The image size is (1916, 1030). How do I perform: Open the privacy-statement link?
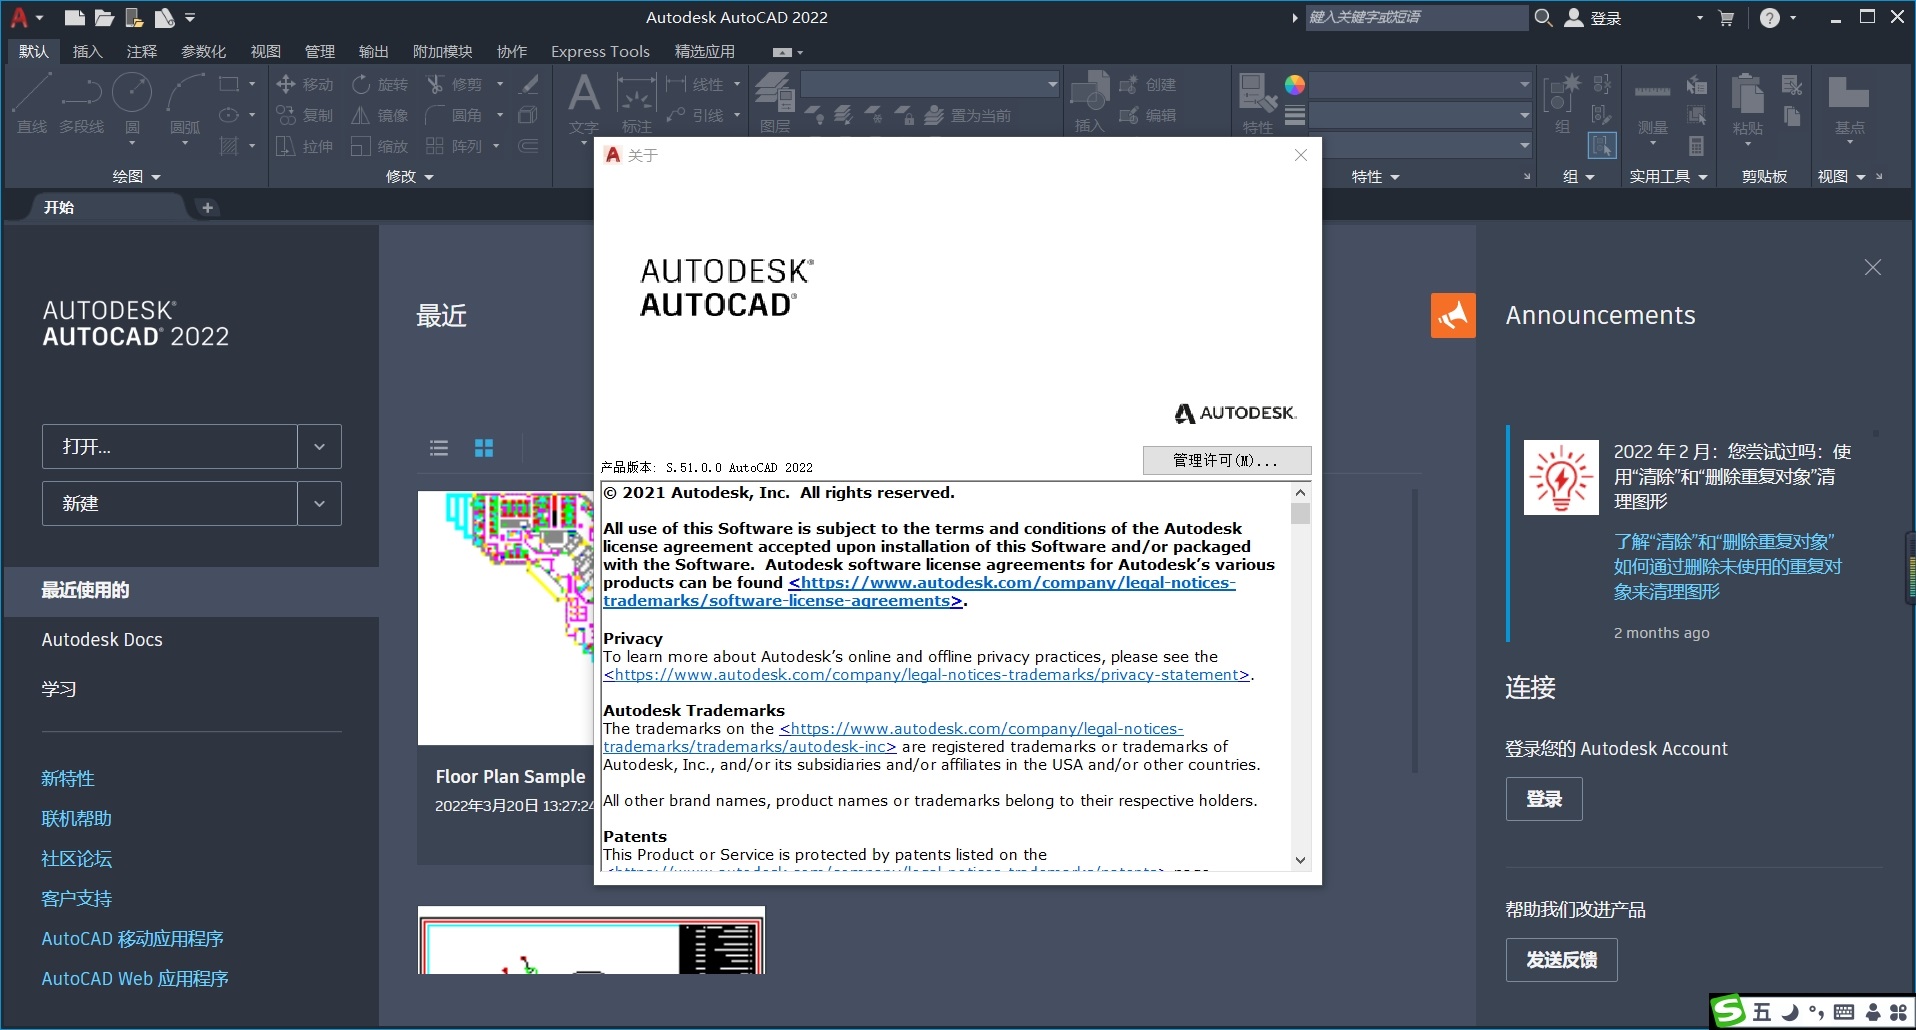926,675
